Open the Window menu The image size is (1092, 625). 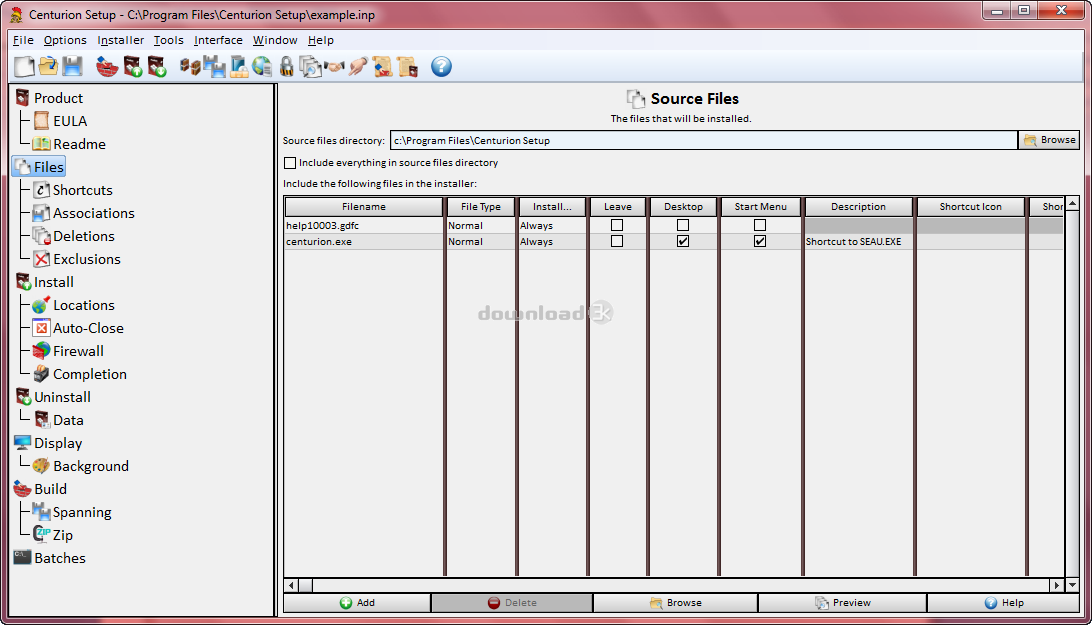[x=275, y=40]
